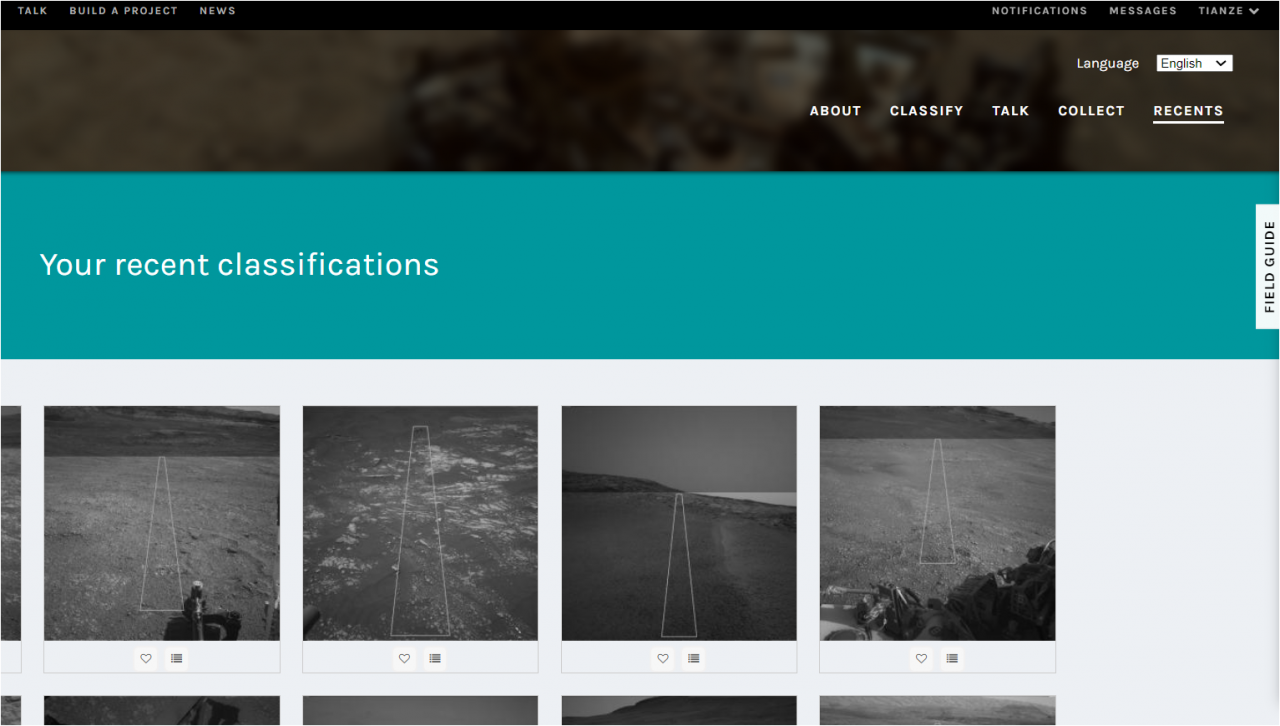Open the rover wheels debris thumbnail
1280x726 pixels.
click(x=937, y=523)
